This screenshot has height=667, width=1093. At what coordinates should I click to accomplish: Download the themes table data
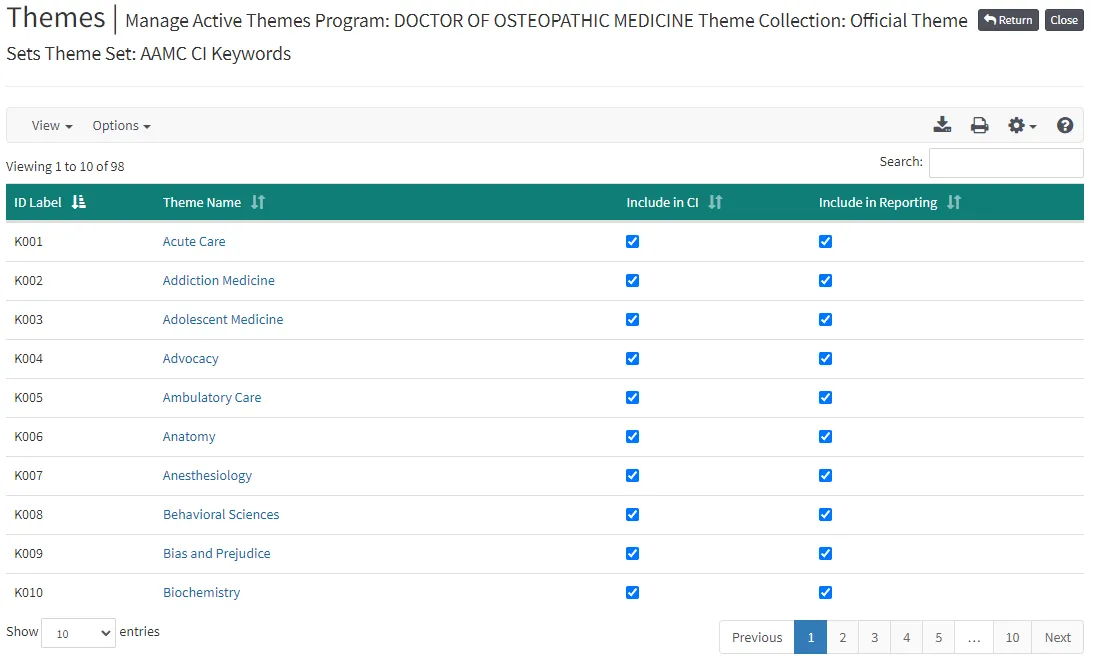(x=942, y=125)
